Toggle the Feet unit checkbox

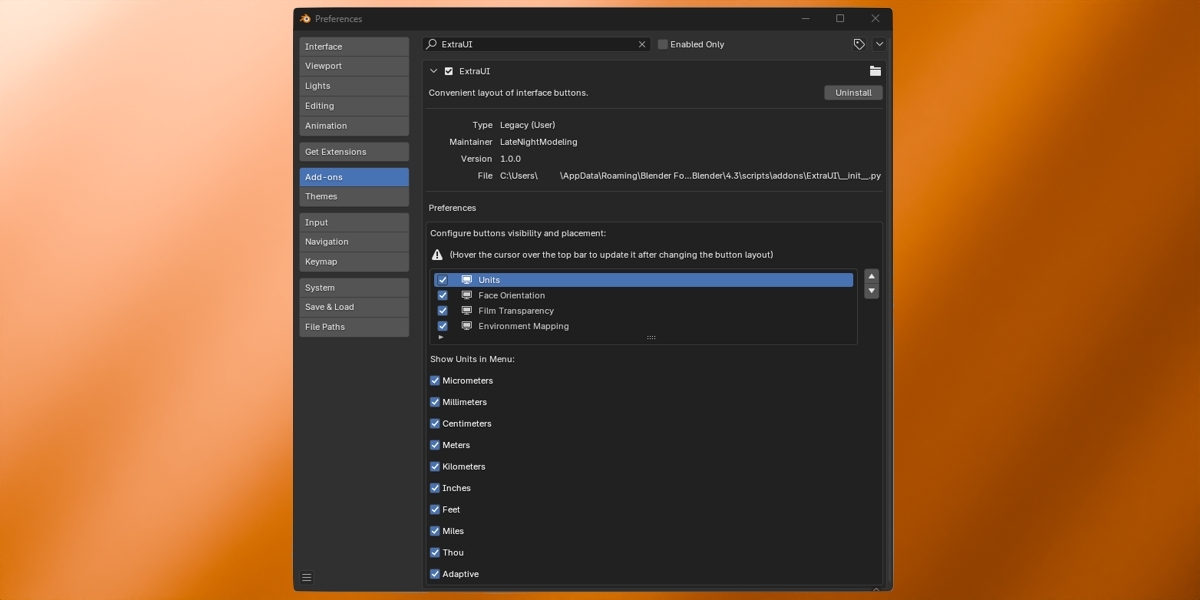point(435,510)
